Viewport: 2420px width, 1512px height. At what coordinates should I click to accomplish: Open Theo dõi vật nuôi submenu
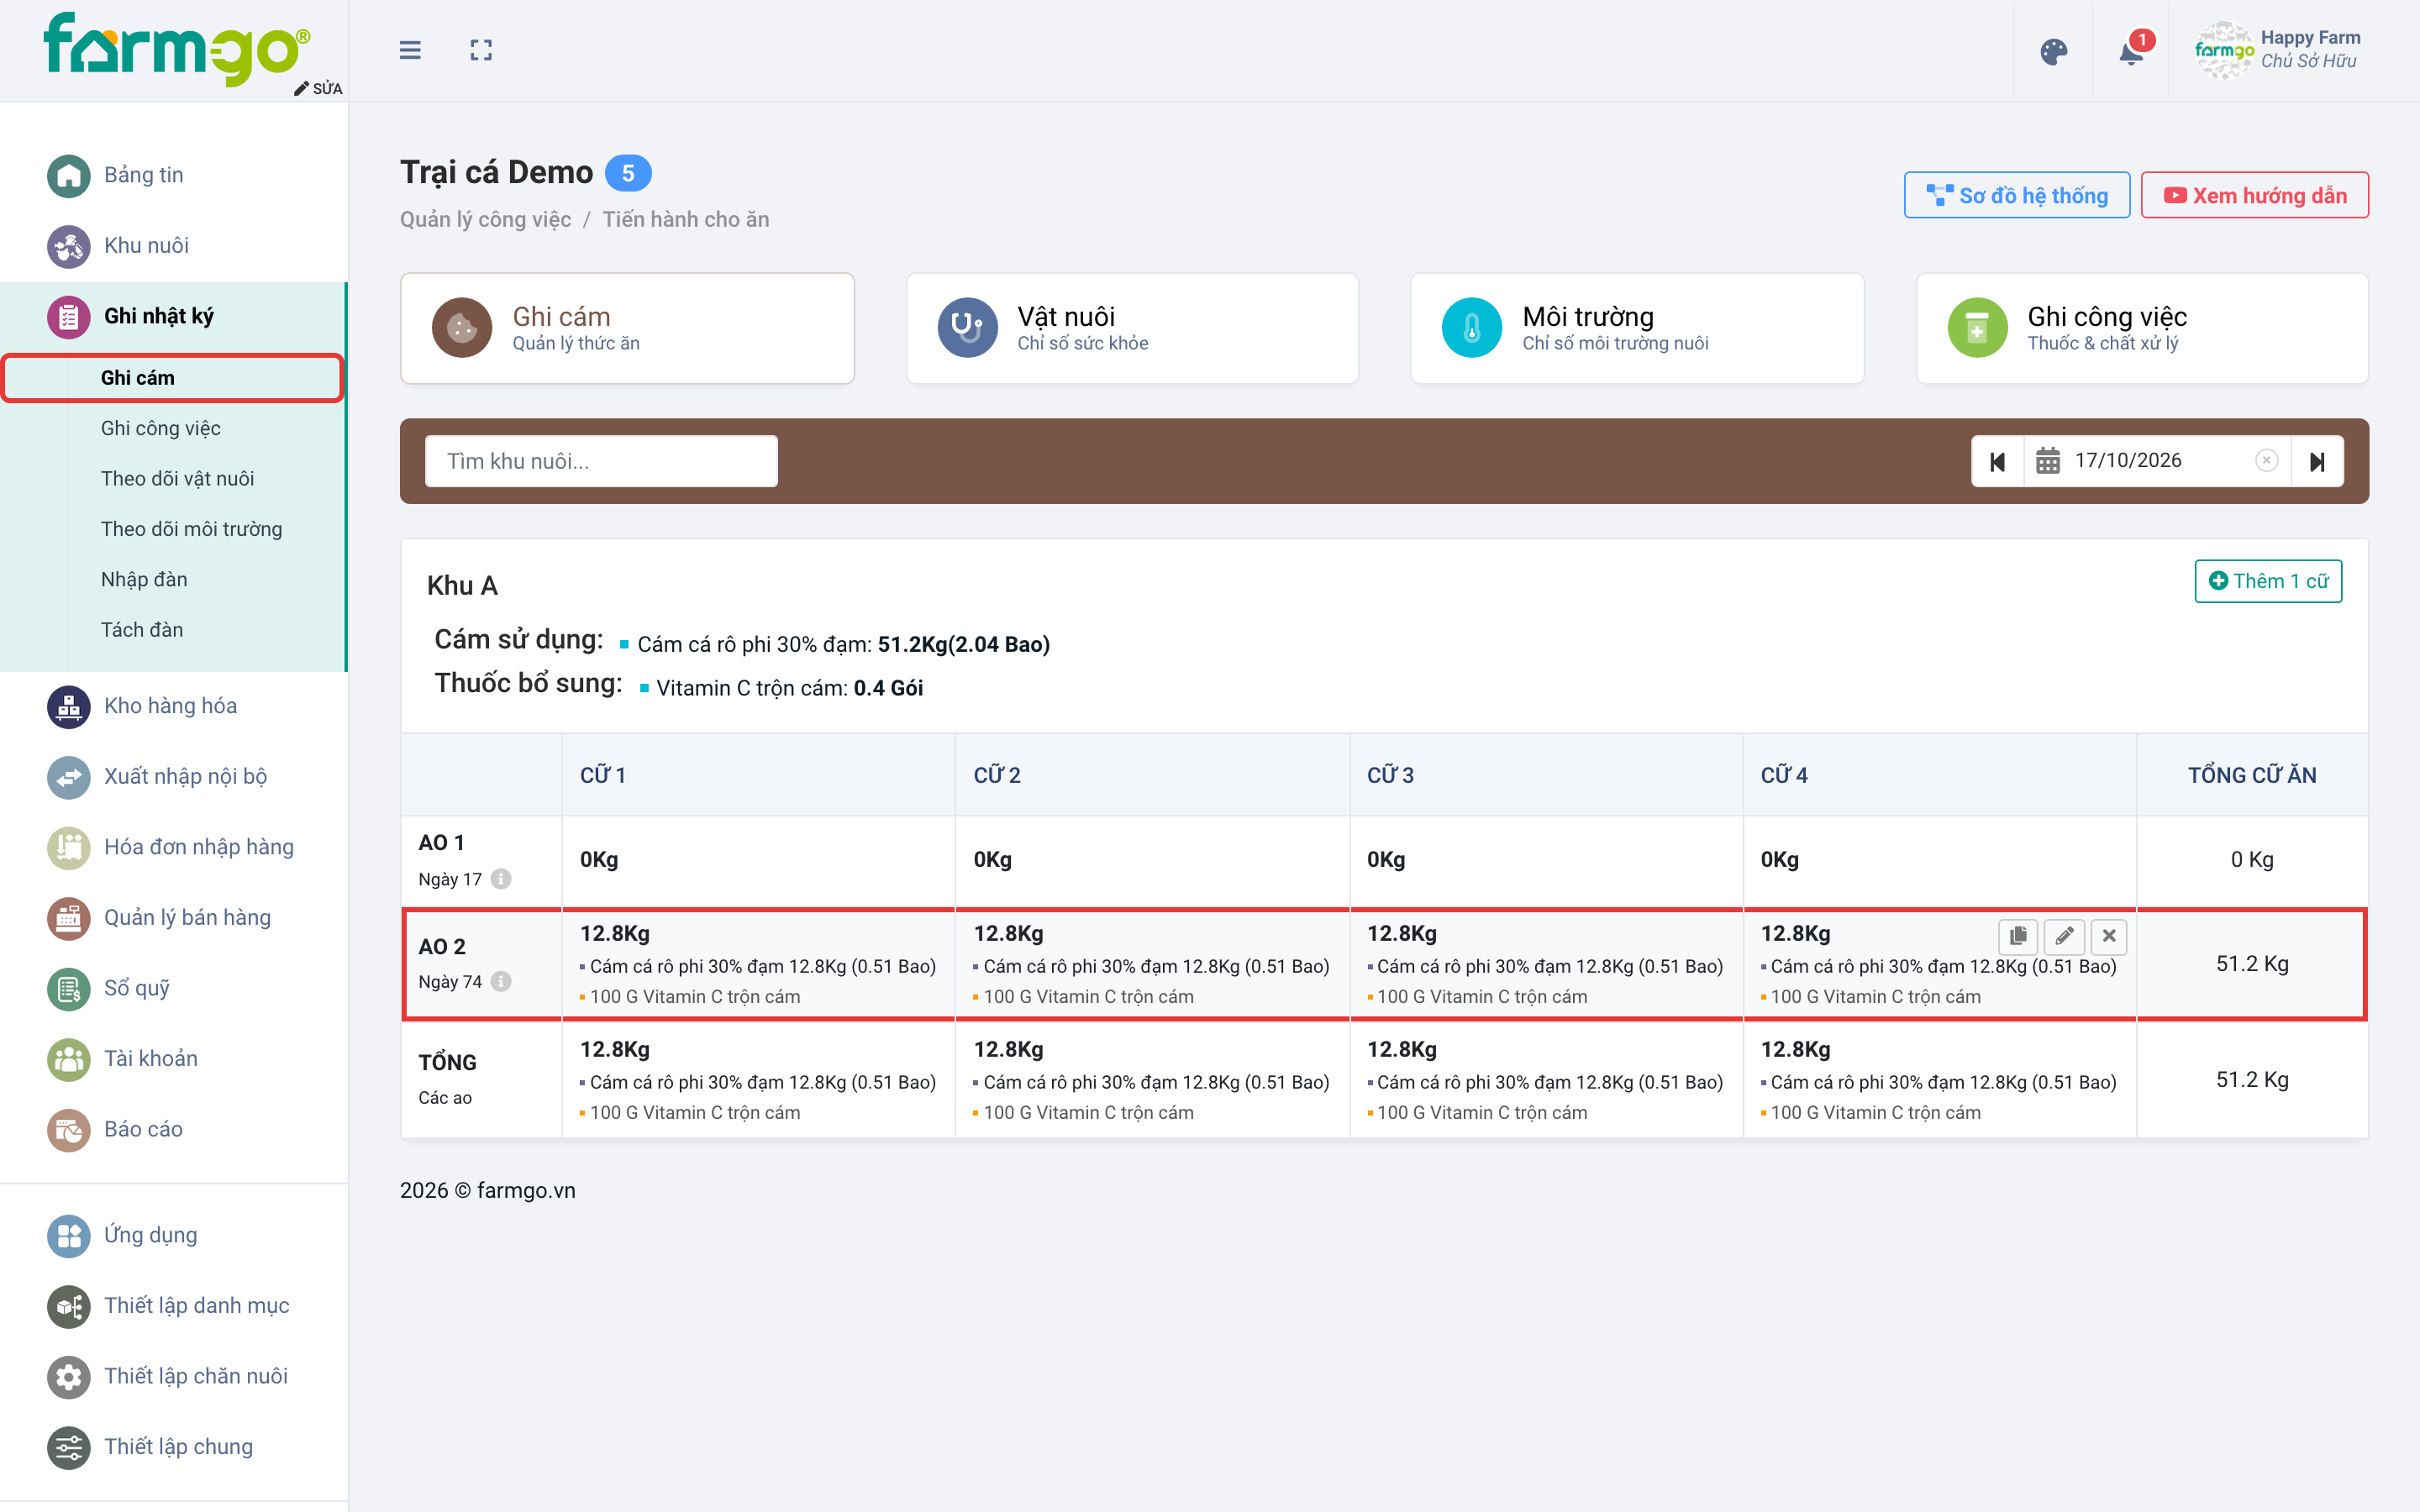click(177, 478)
